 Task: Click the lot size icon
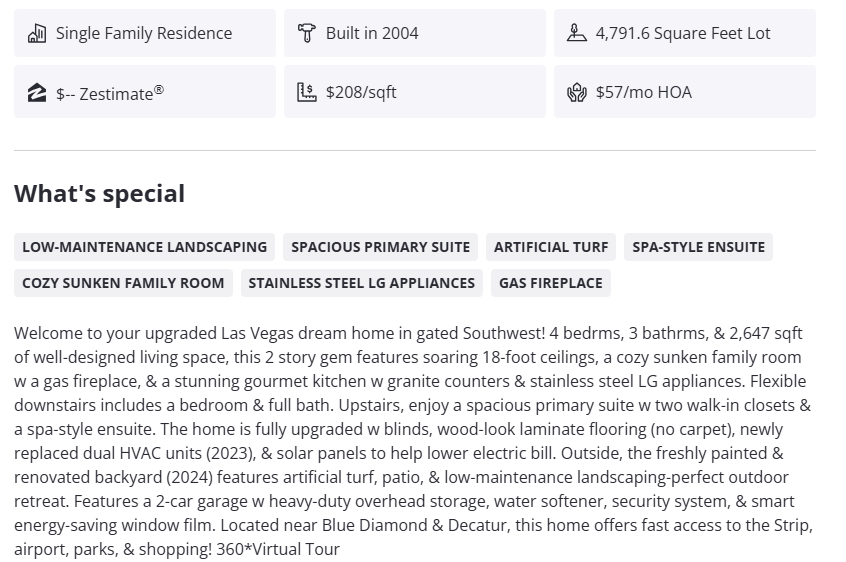[x=577, y=33]
